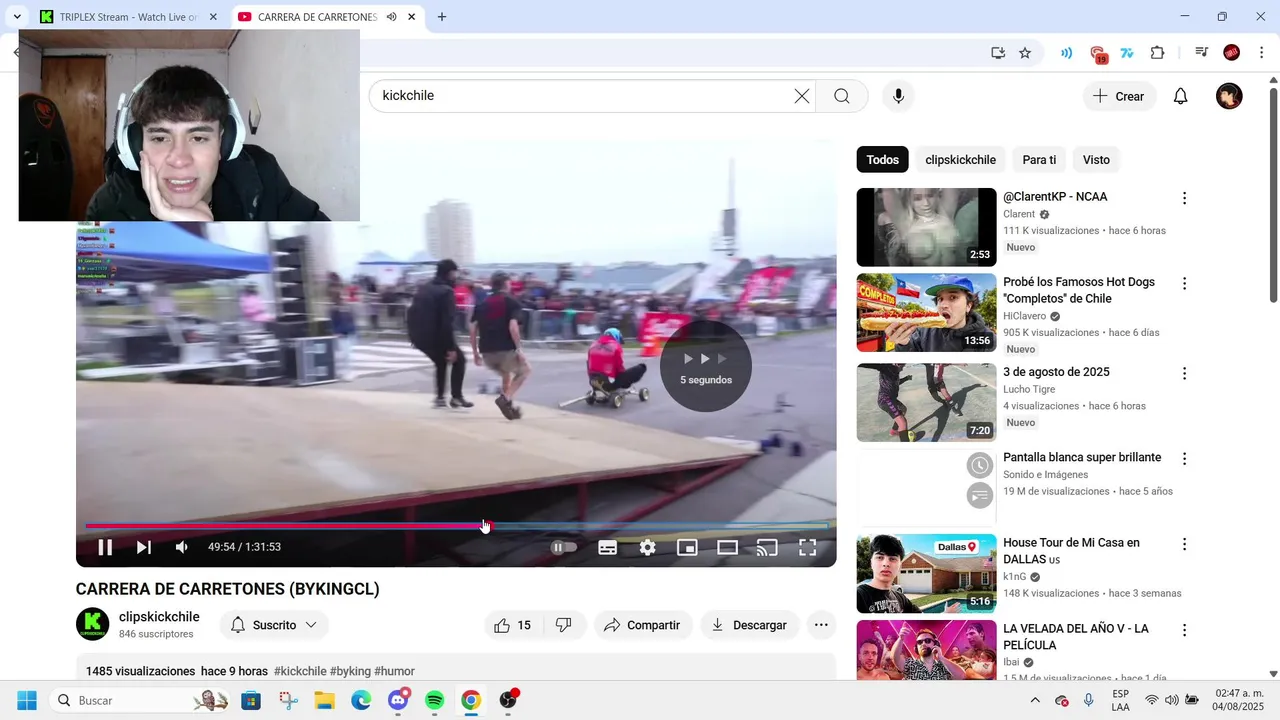
Task: Select the Para ti filter chip
Action: click(x=1039, y=160)
